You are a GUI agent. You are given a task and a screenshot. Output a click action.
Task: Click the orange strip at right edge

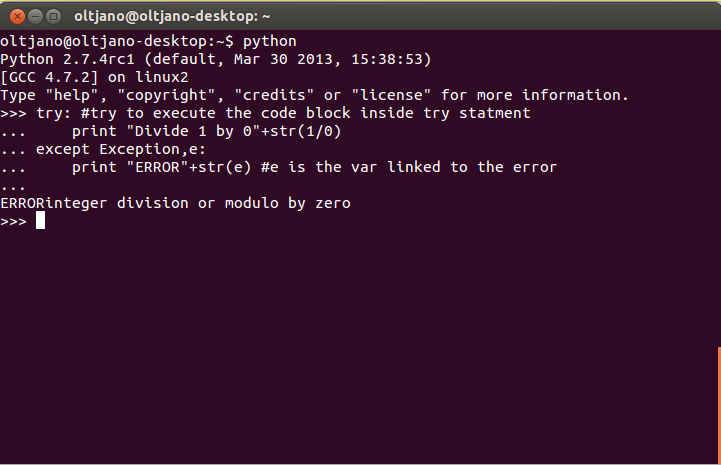[719, 405]
